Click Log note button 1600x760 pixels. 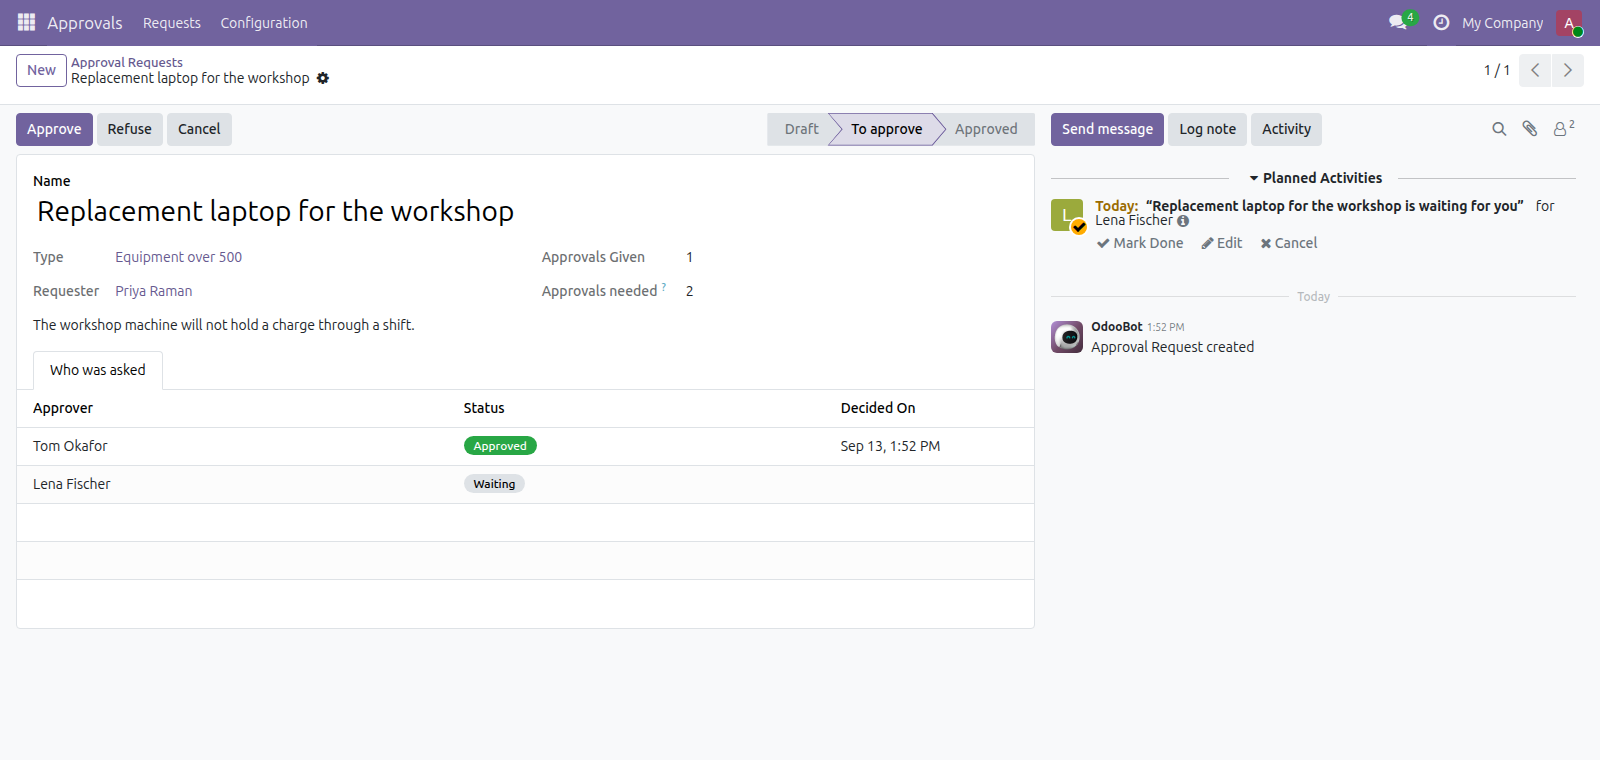(x=1207, y=129)
